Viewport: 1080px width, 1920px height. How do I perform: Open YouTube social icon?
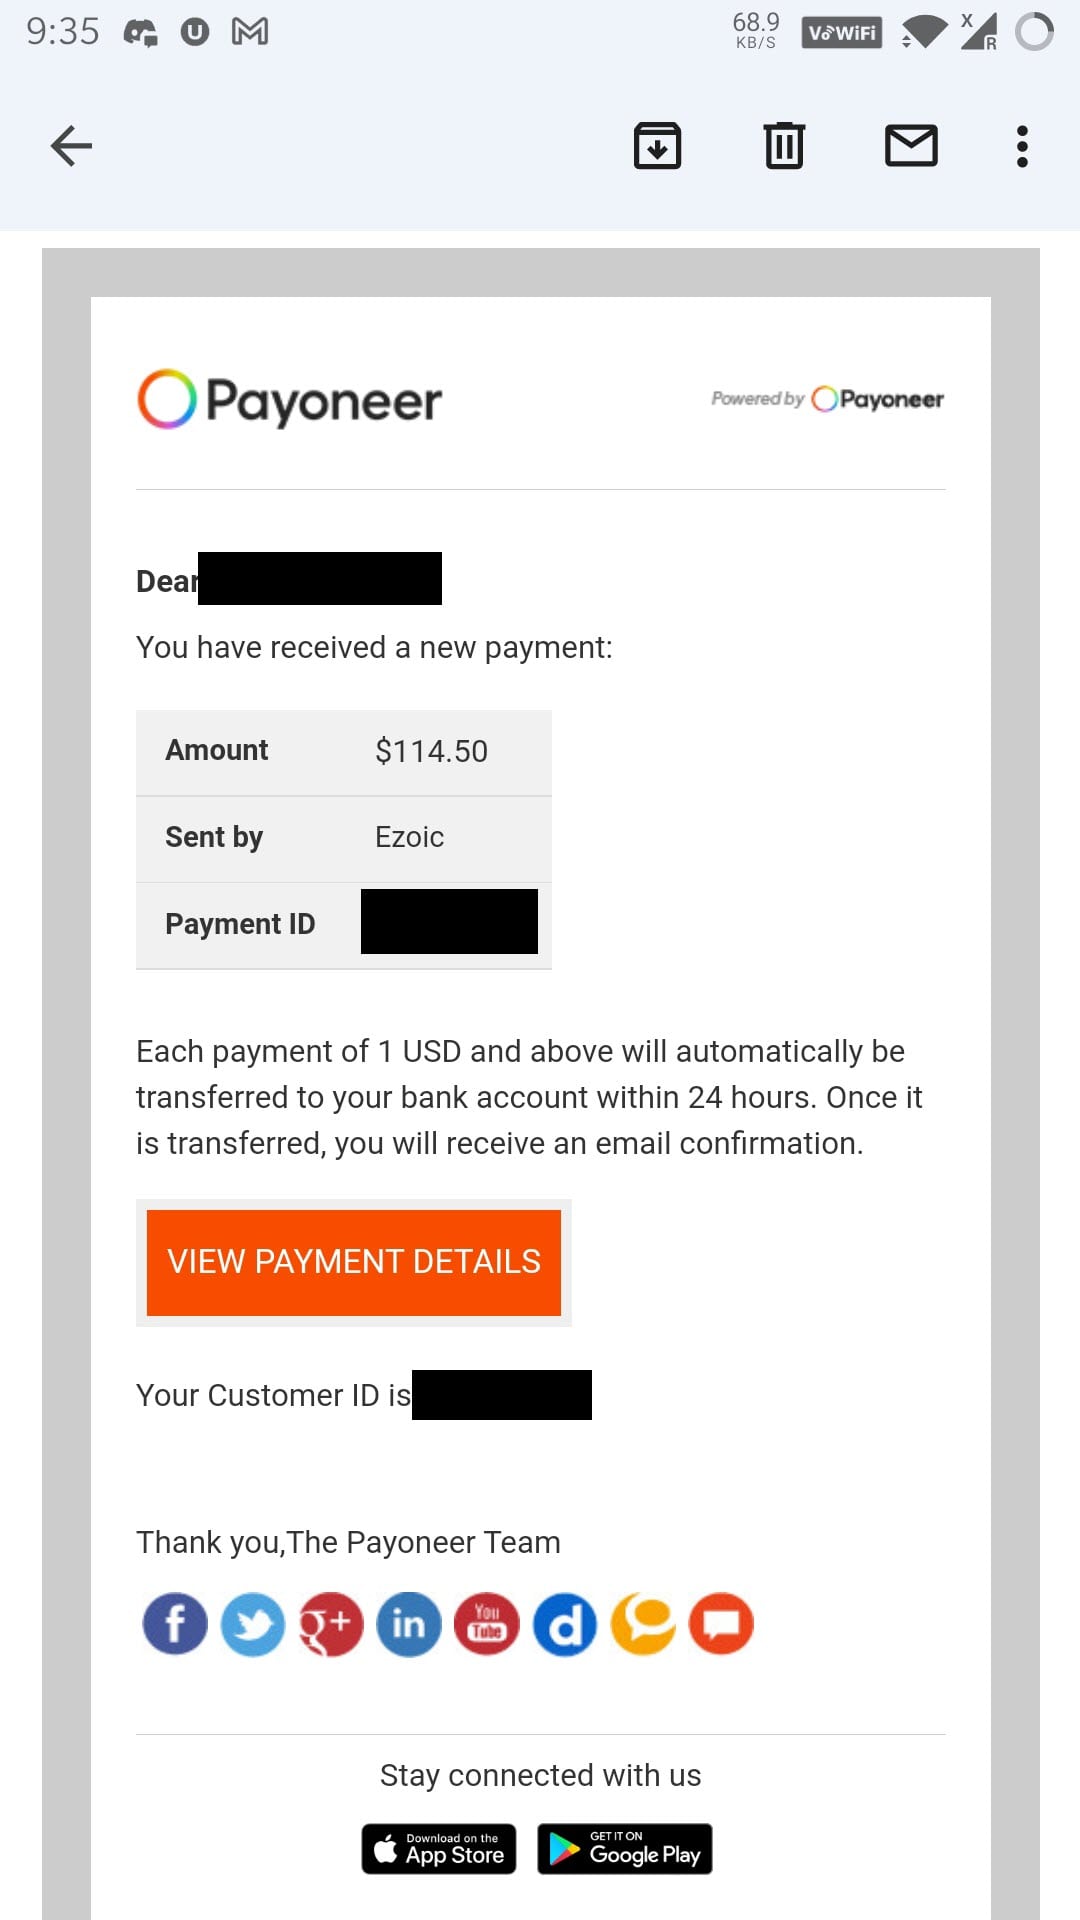[x=487, y=1624]
